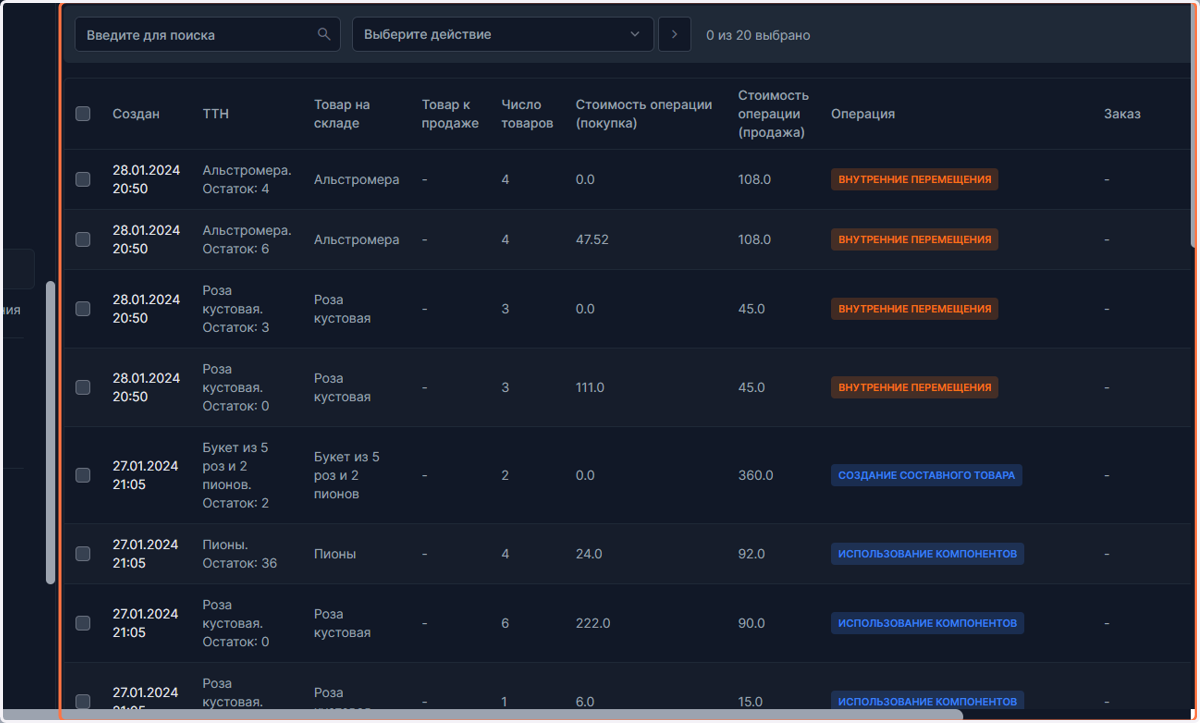Click "Использование компонентов" badge in row with 6.0
The image size is (1200, 723).
[x=927, y=701]
